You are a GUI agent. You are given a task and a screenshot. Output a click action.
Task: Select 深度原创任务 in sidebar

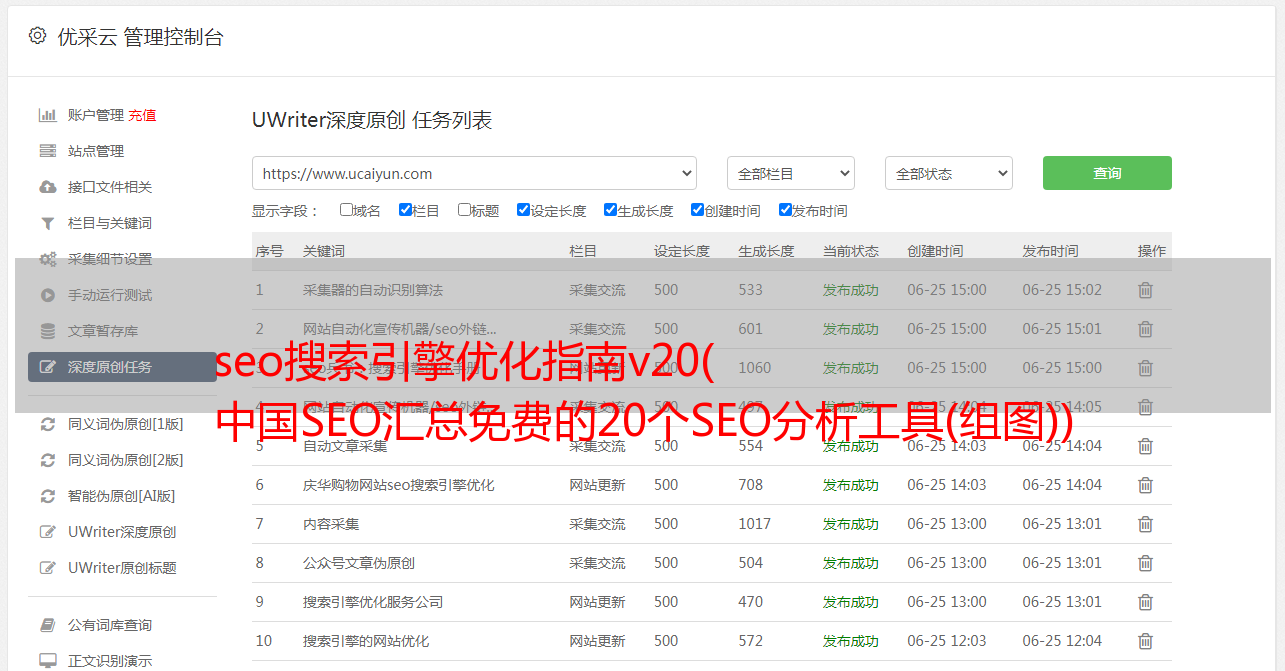coord(122,367)
